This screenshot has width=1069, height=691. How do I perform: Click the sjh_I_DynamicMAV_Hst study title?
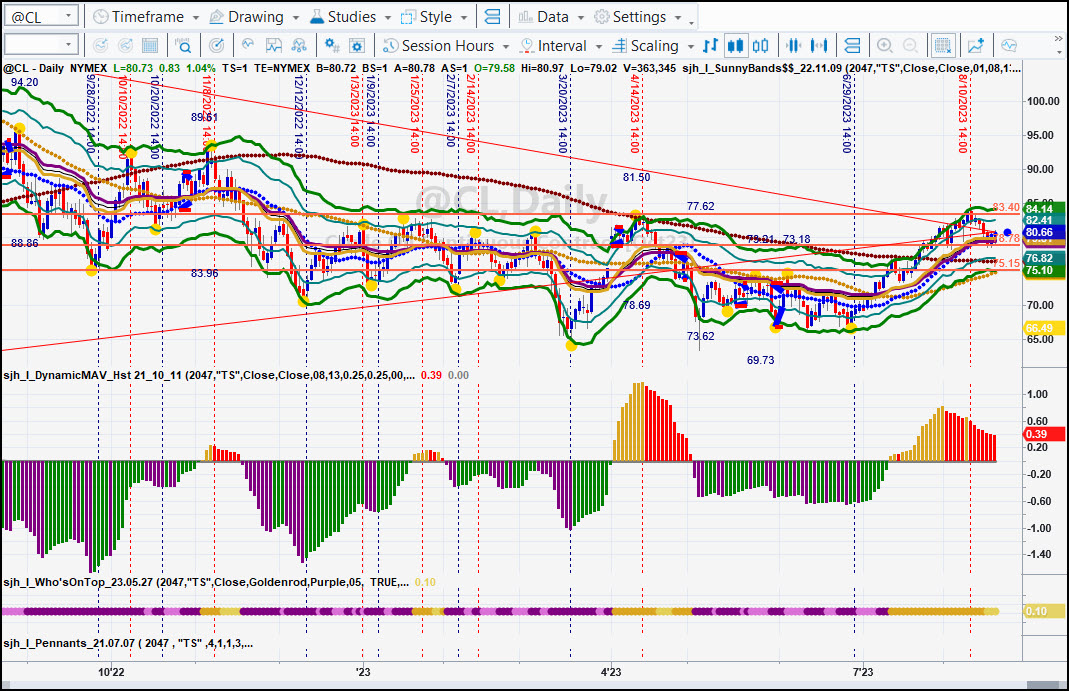(x=209, y=375)
